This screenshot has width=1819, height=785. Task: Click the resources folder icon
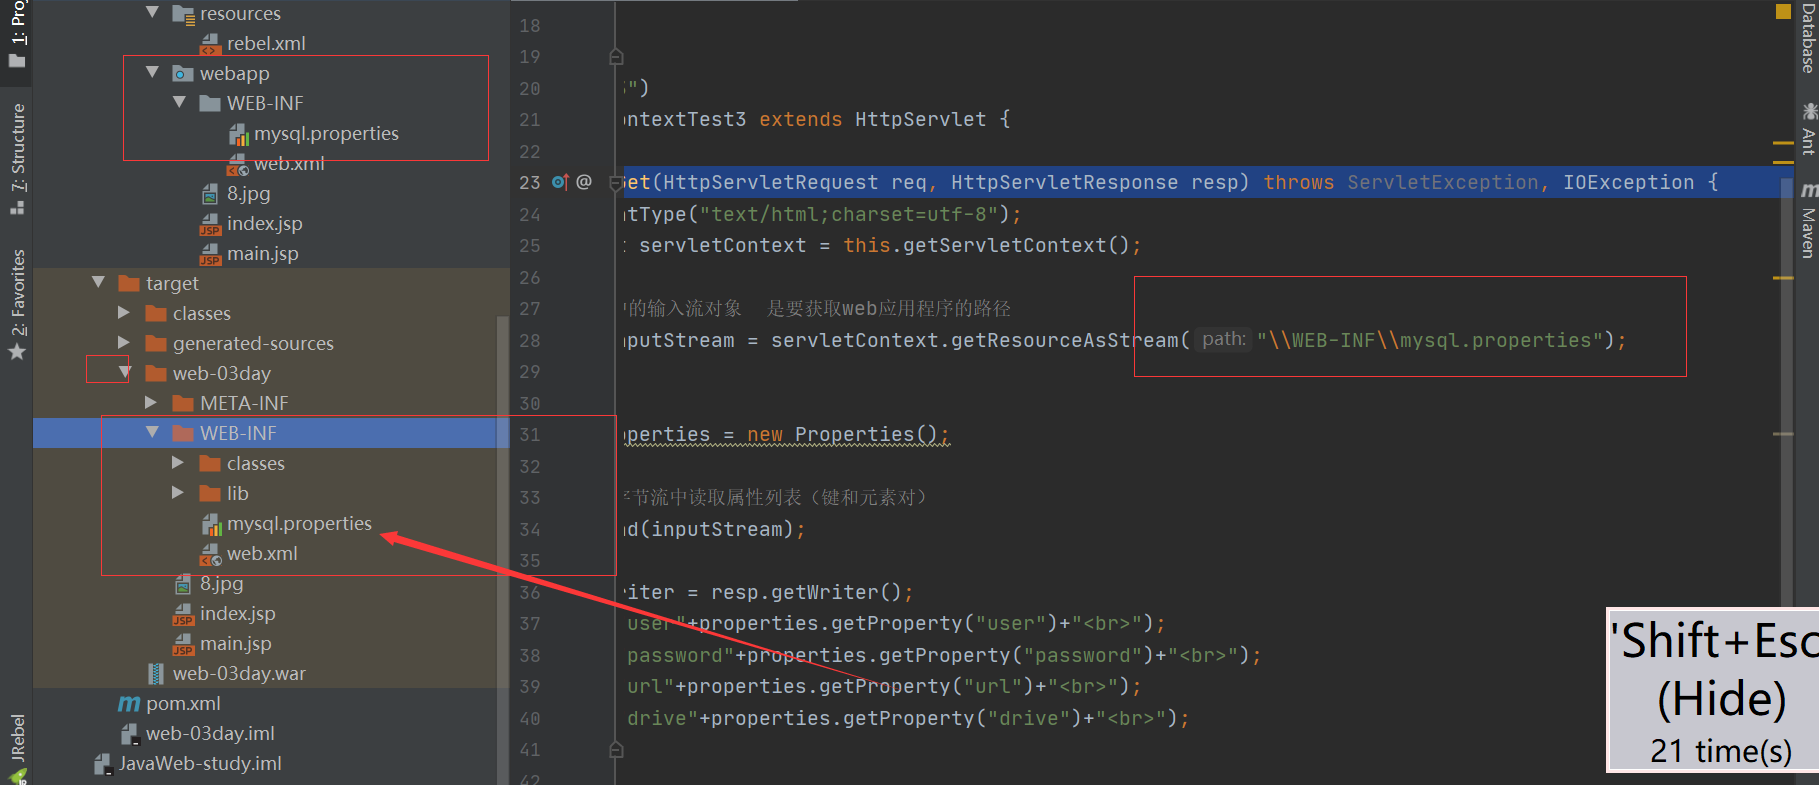(183, 14)
